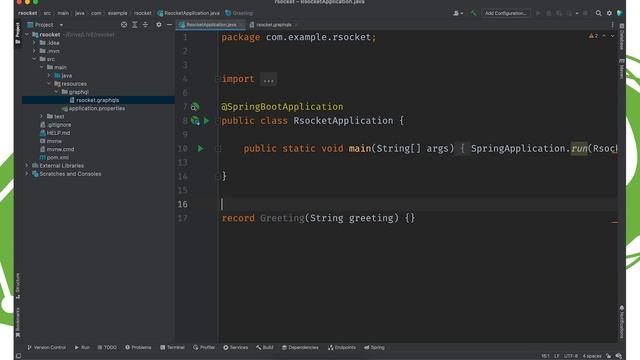This screenshot has width=640, height=360.
Task: Select pom.xml in project tree
Action: (58, 158)
